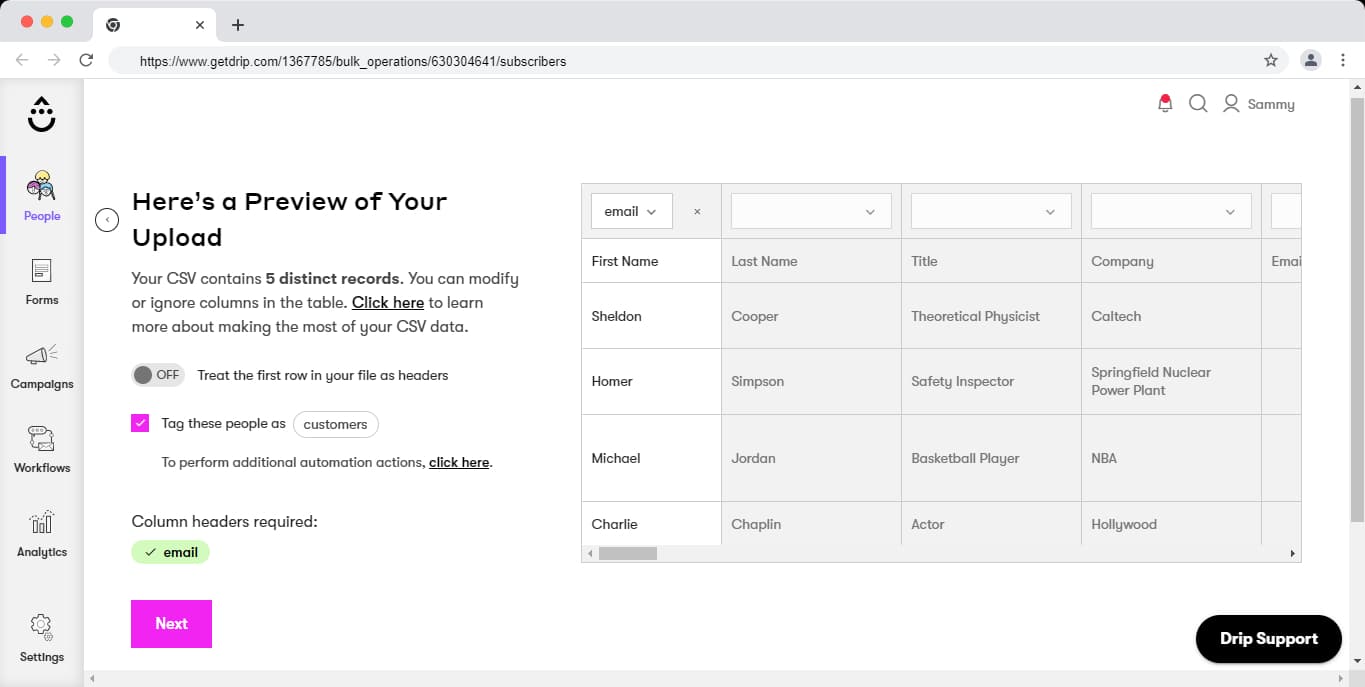This screenshot has width=1365, height=687.
Task: Open the Last Name column dropdown
Action: [x=811, y=211]
